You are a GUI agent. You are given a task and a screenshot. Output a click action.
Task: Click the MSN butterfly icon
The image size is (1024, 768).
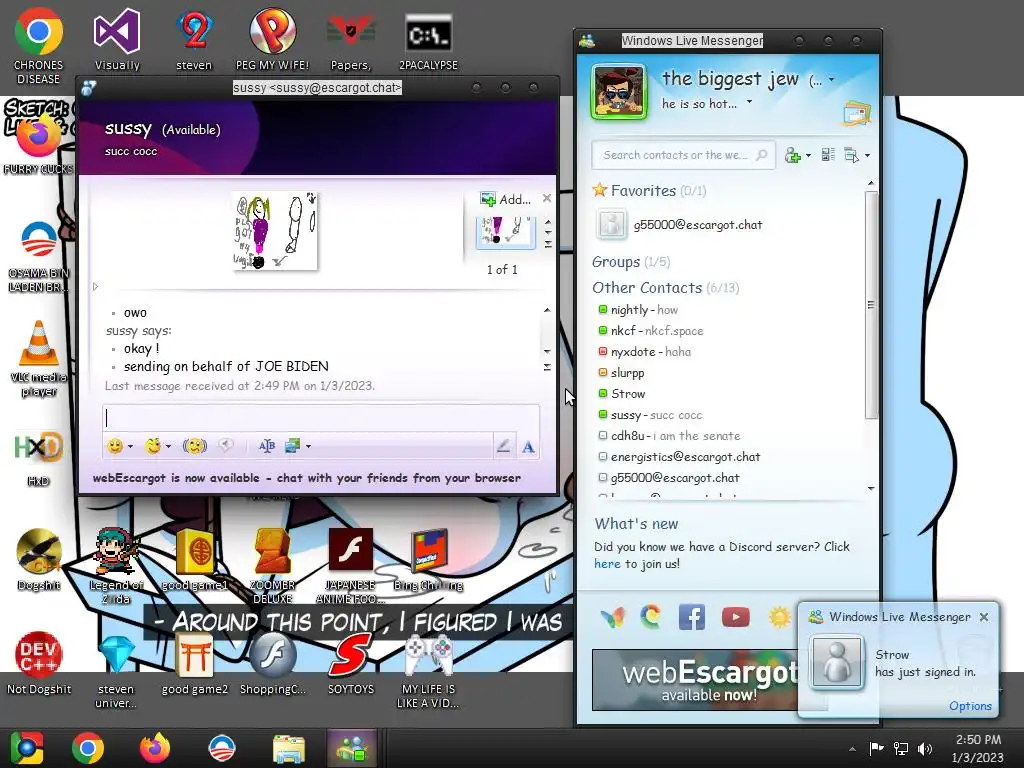pos(612,616)
